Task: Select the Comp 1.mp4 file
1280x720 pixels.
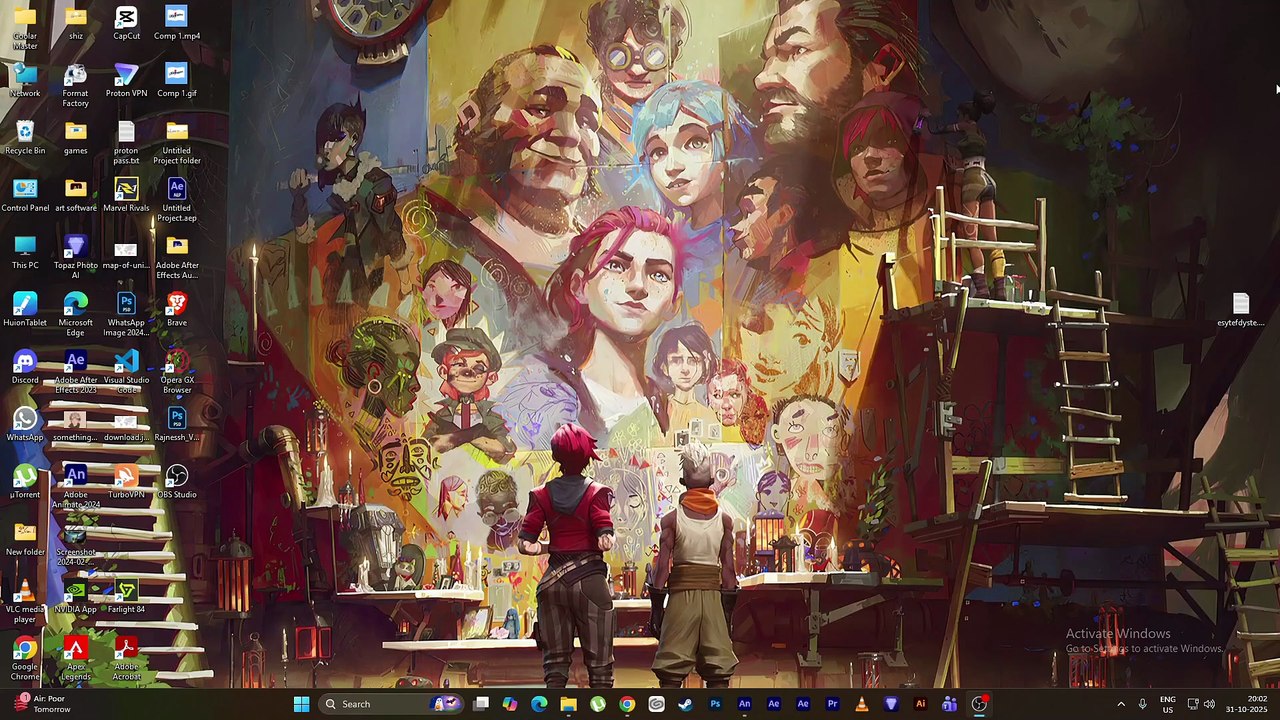Action: click(x=177, y=23)
